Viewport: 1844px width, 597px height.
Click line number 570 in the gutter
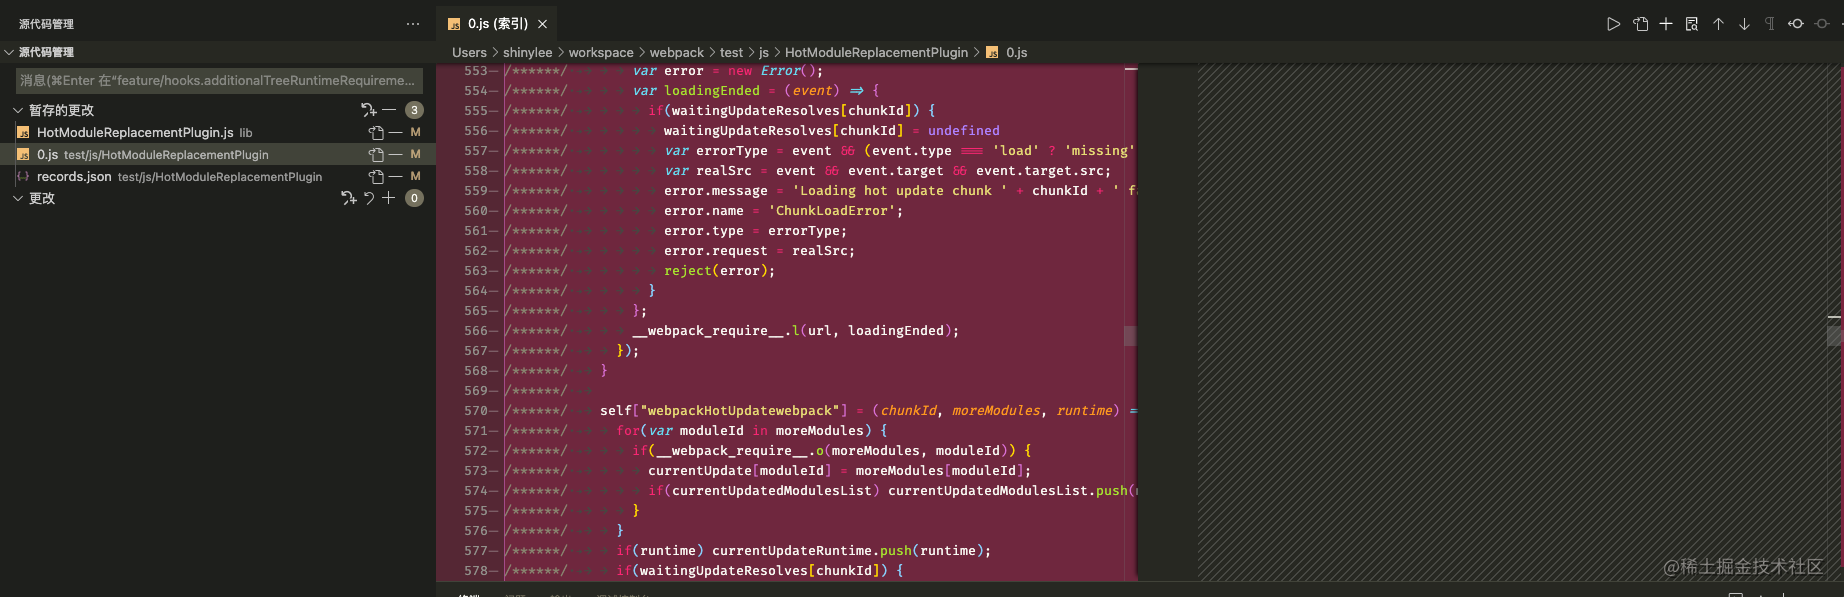[476, 411]
